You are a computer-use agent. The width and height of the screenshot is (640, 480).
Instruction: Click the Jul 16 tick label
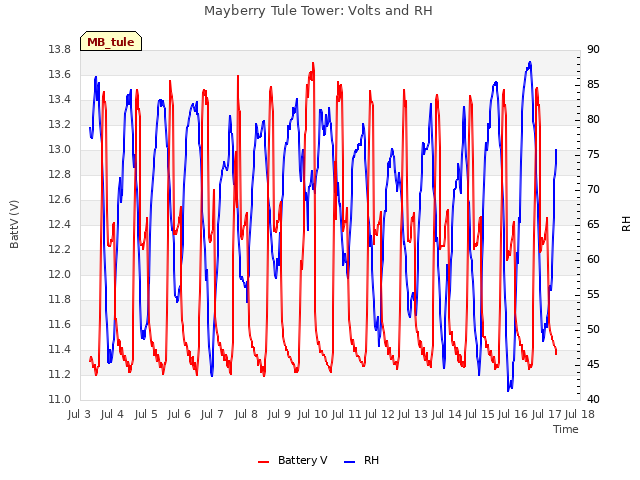(x=513, y=414)
